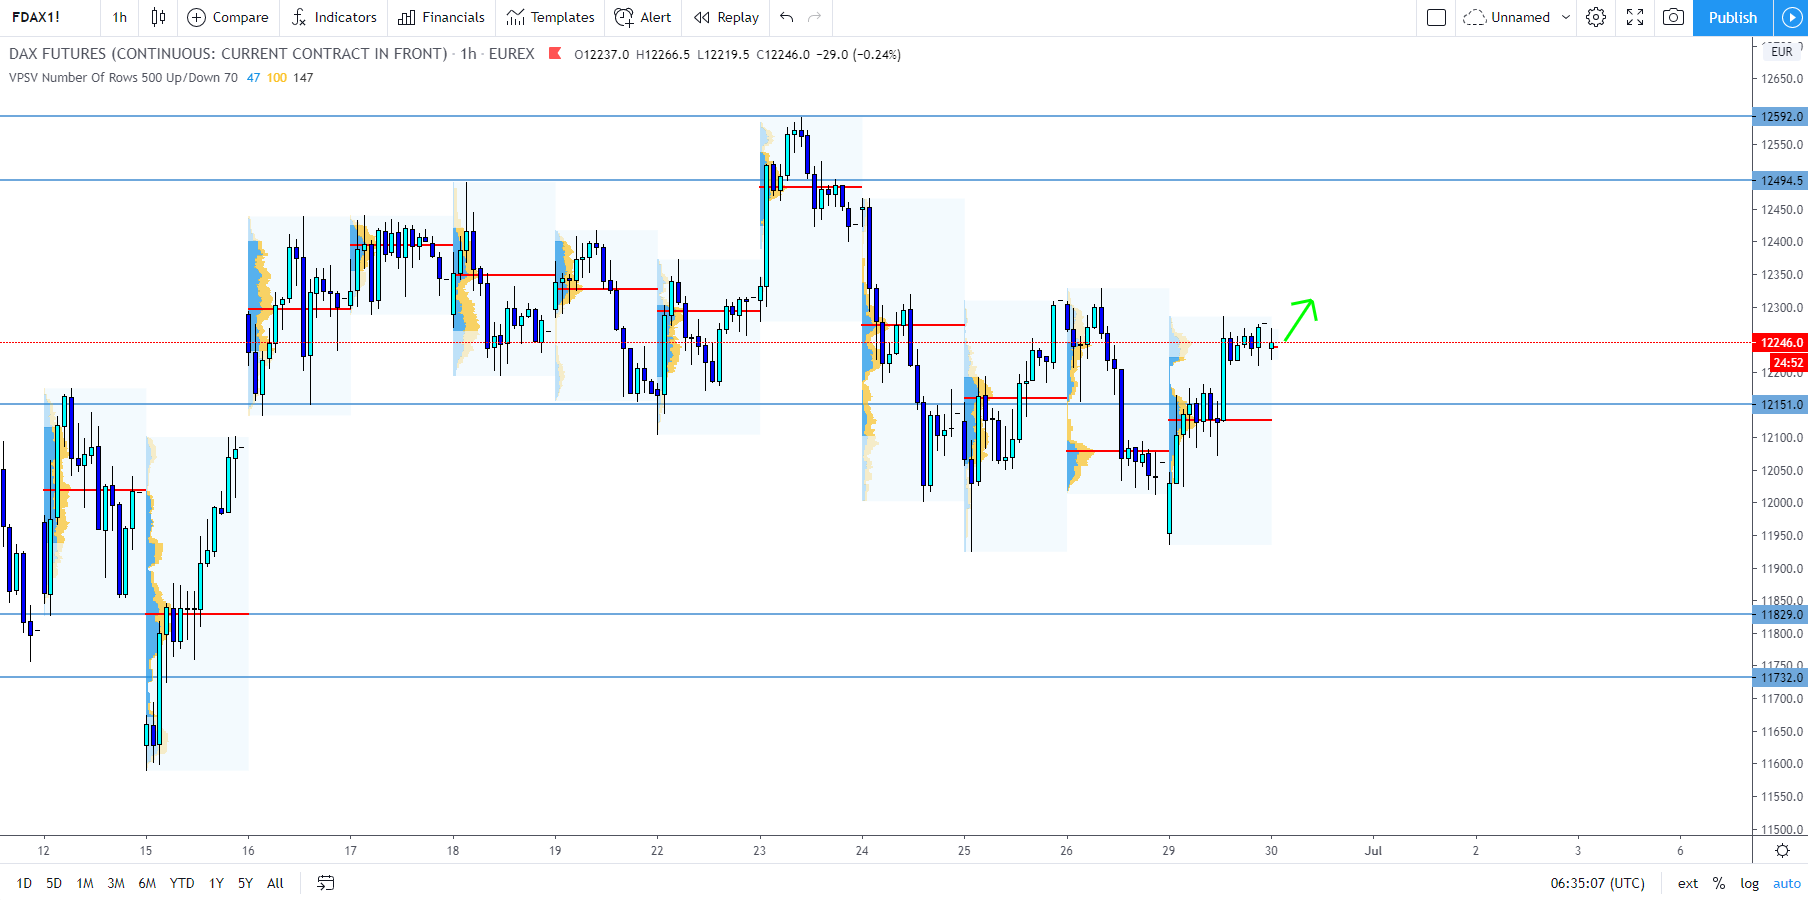This screenshot has width=1808, height=900.
Task: Click the Compare symbol button
Action: point(228,17)
